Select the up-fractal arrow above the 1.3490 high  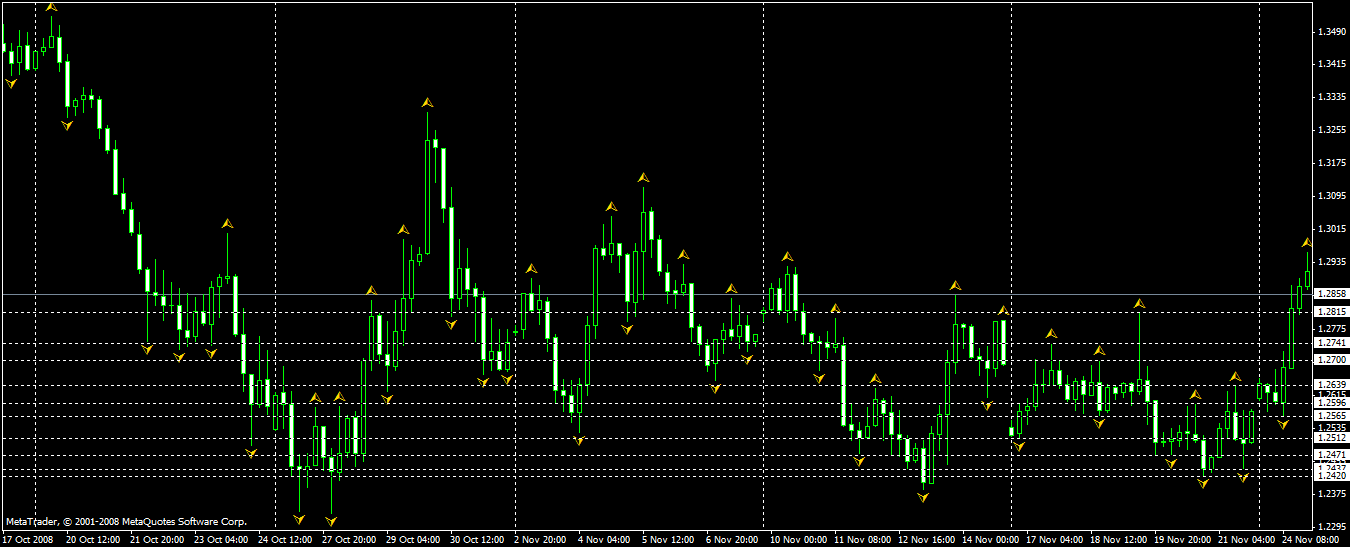tap(51, 7)
